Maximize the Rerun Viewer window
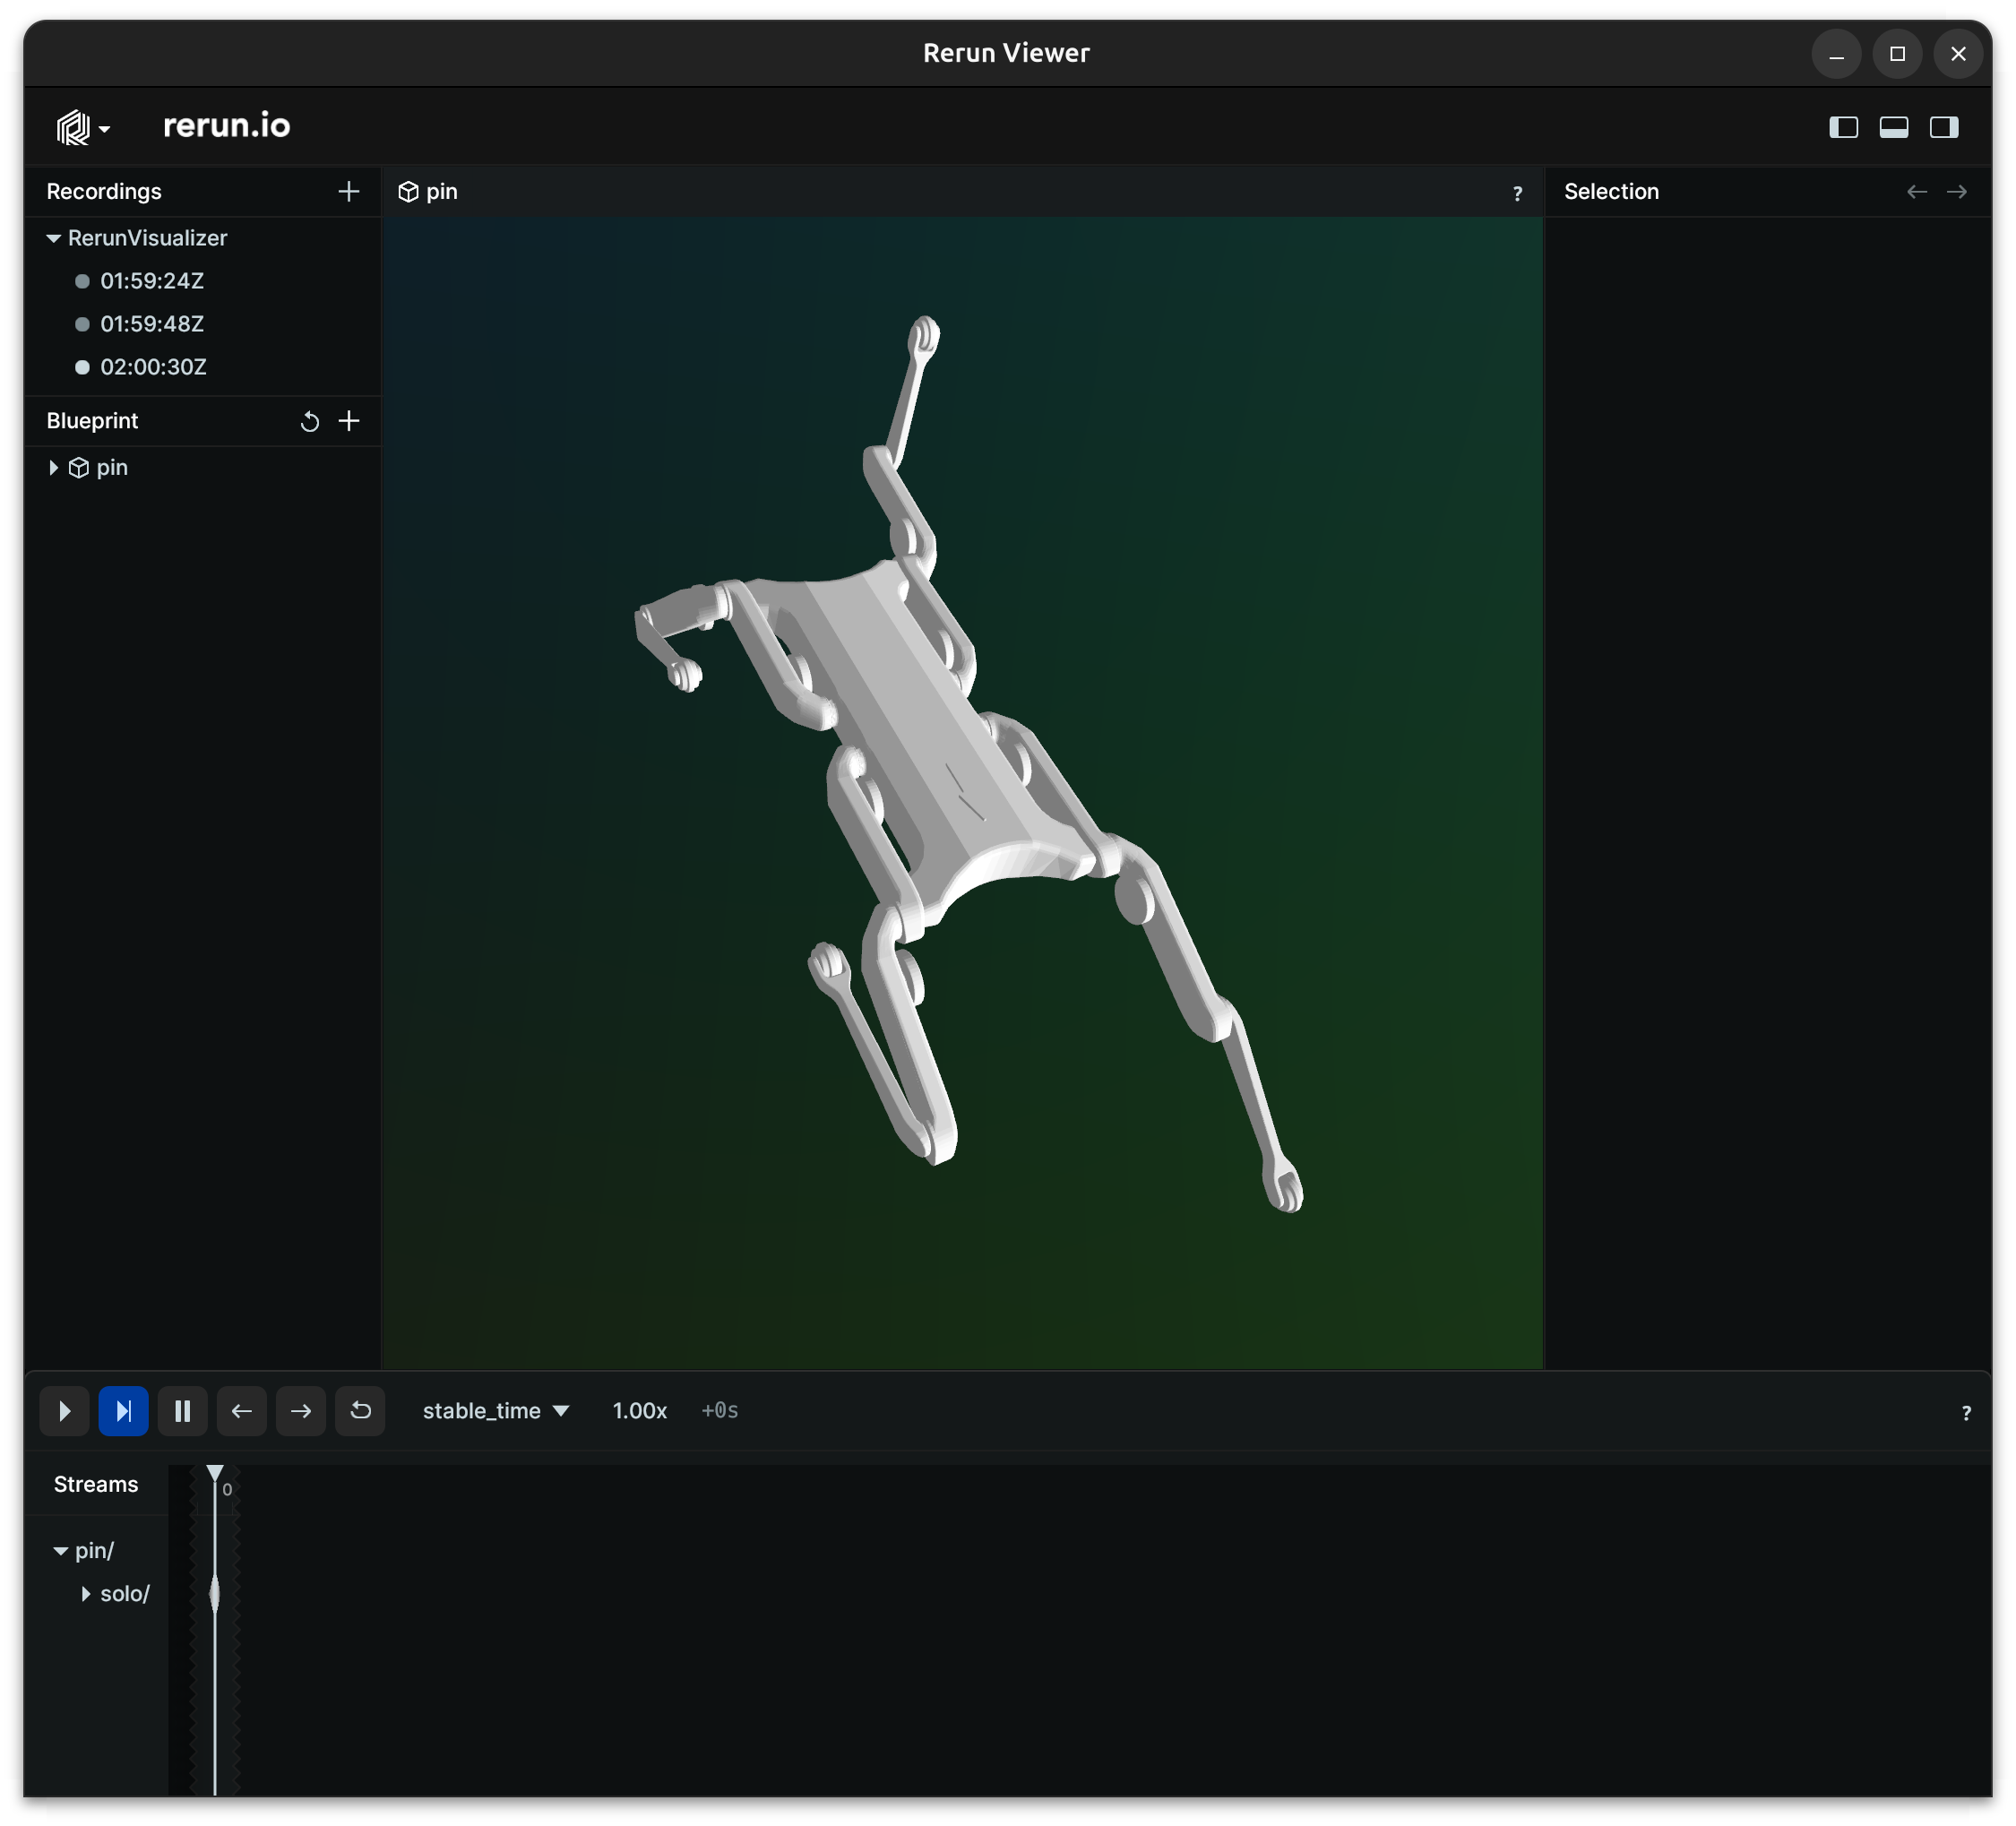This screenshot has width=2016, height=1826. point(1897,54)
